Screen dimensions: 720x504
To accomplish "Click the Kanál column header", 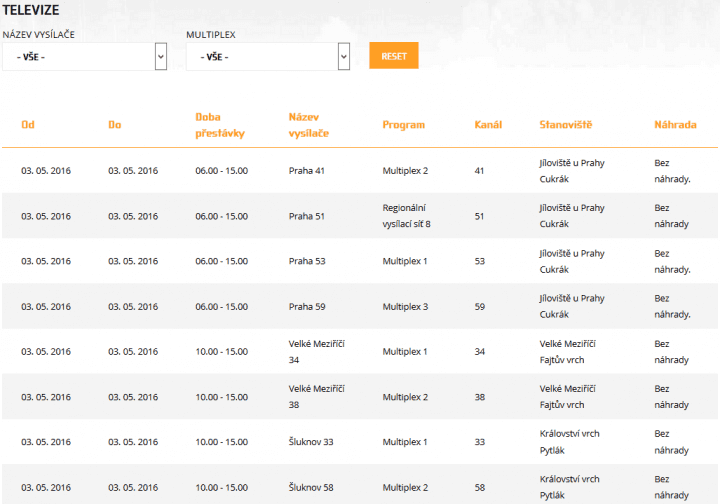I will (488, 124).
